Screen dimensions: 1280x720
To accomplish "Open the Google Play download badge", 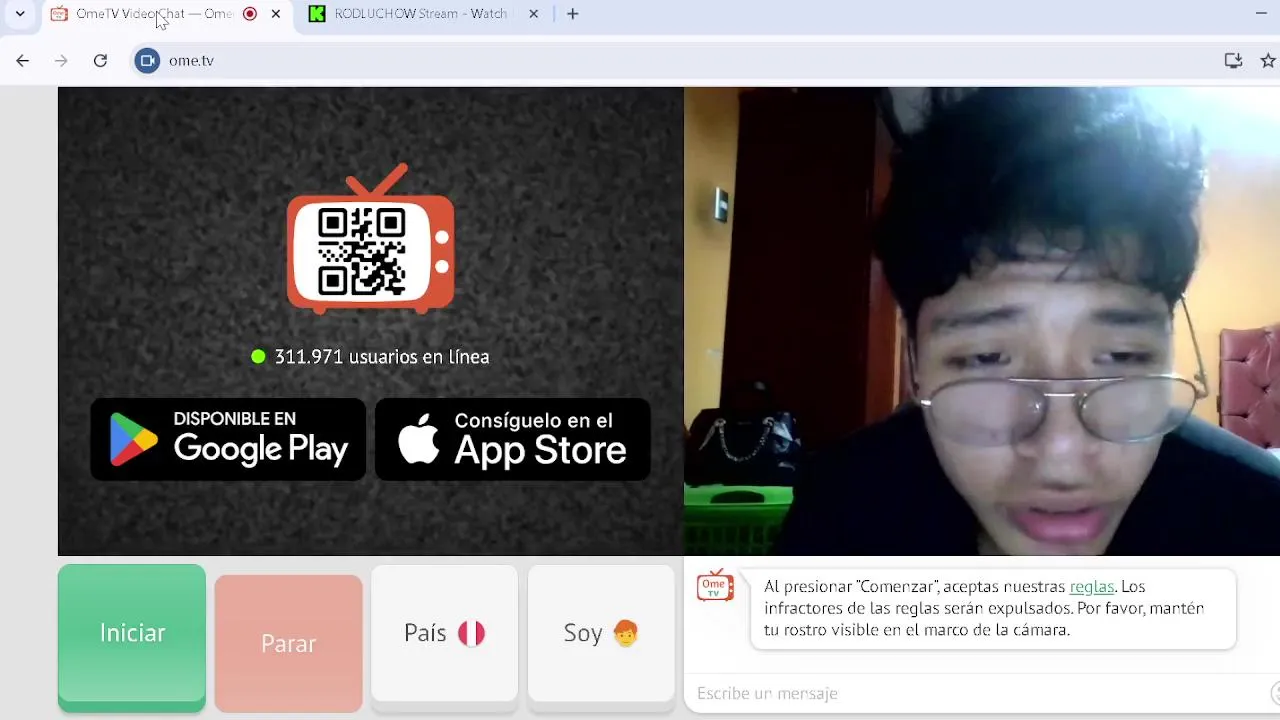I will (x=228, y=440).
